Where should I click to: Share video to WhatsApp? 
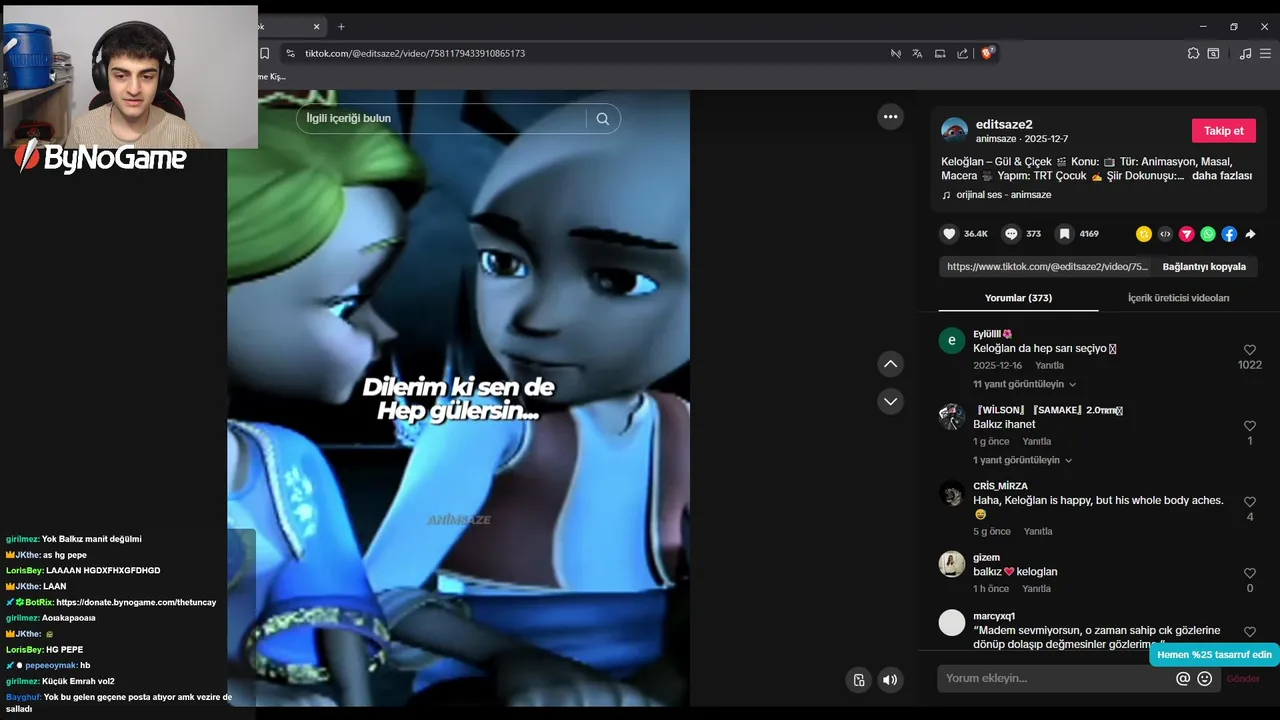coord(1208,234)
